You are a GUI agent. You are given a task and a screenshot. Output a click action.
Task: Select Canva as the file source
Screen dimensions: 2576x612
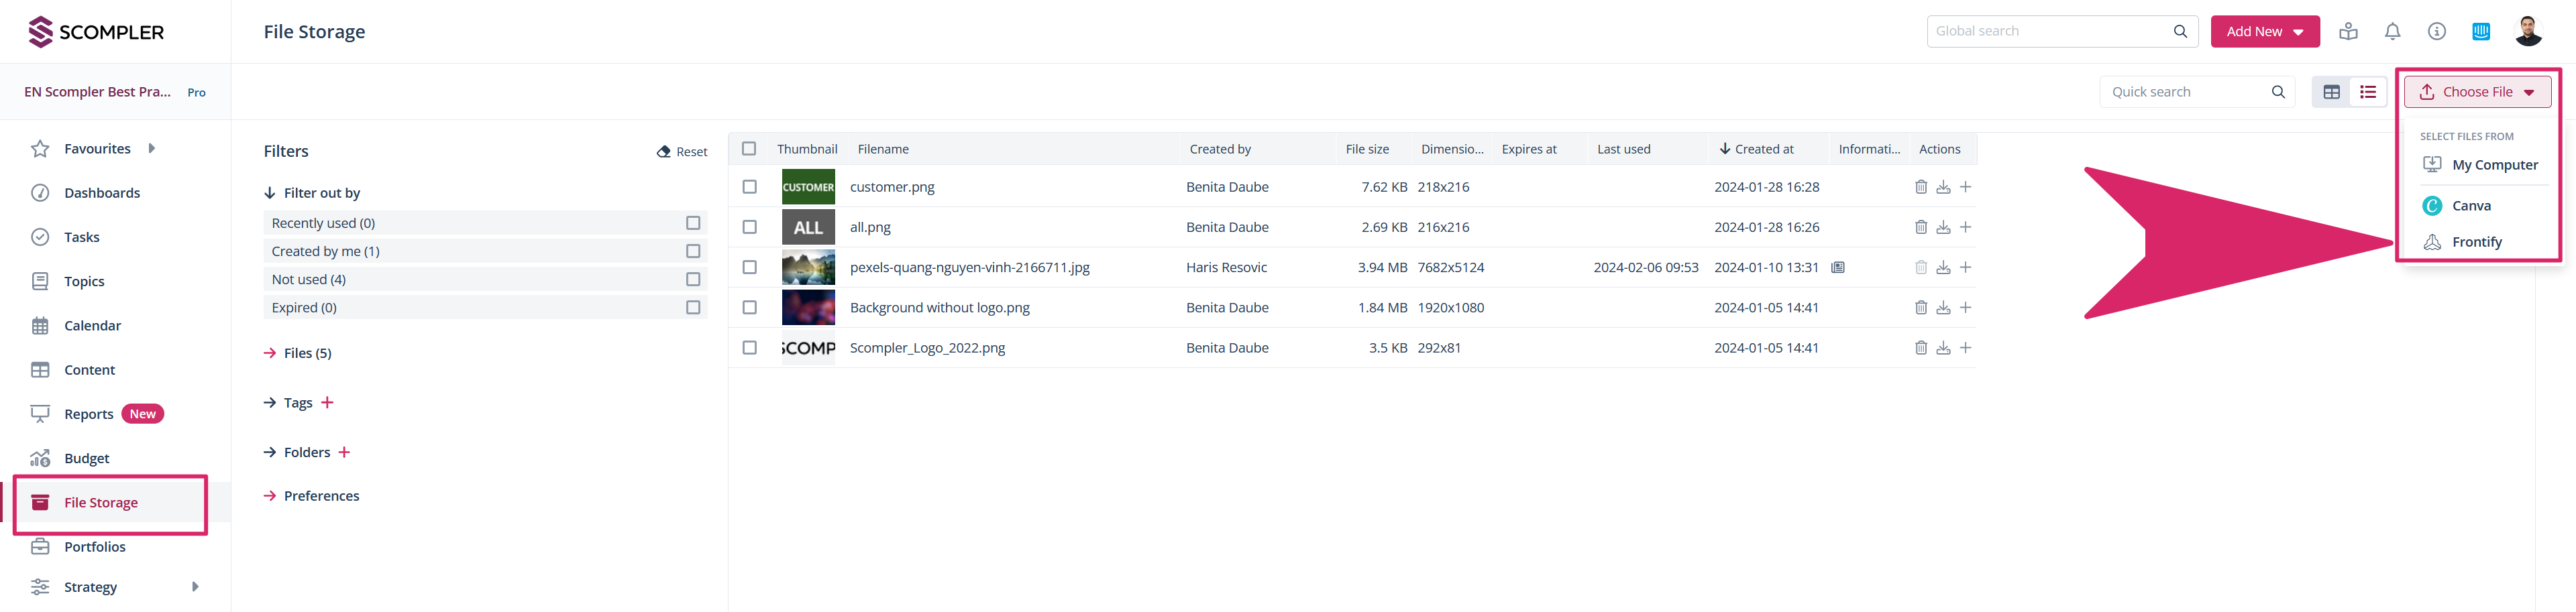[x=2470, y=206]
